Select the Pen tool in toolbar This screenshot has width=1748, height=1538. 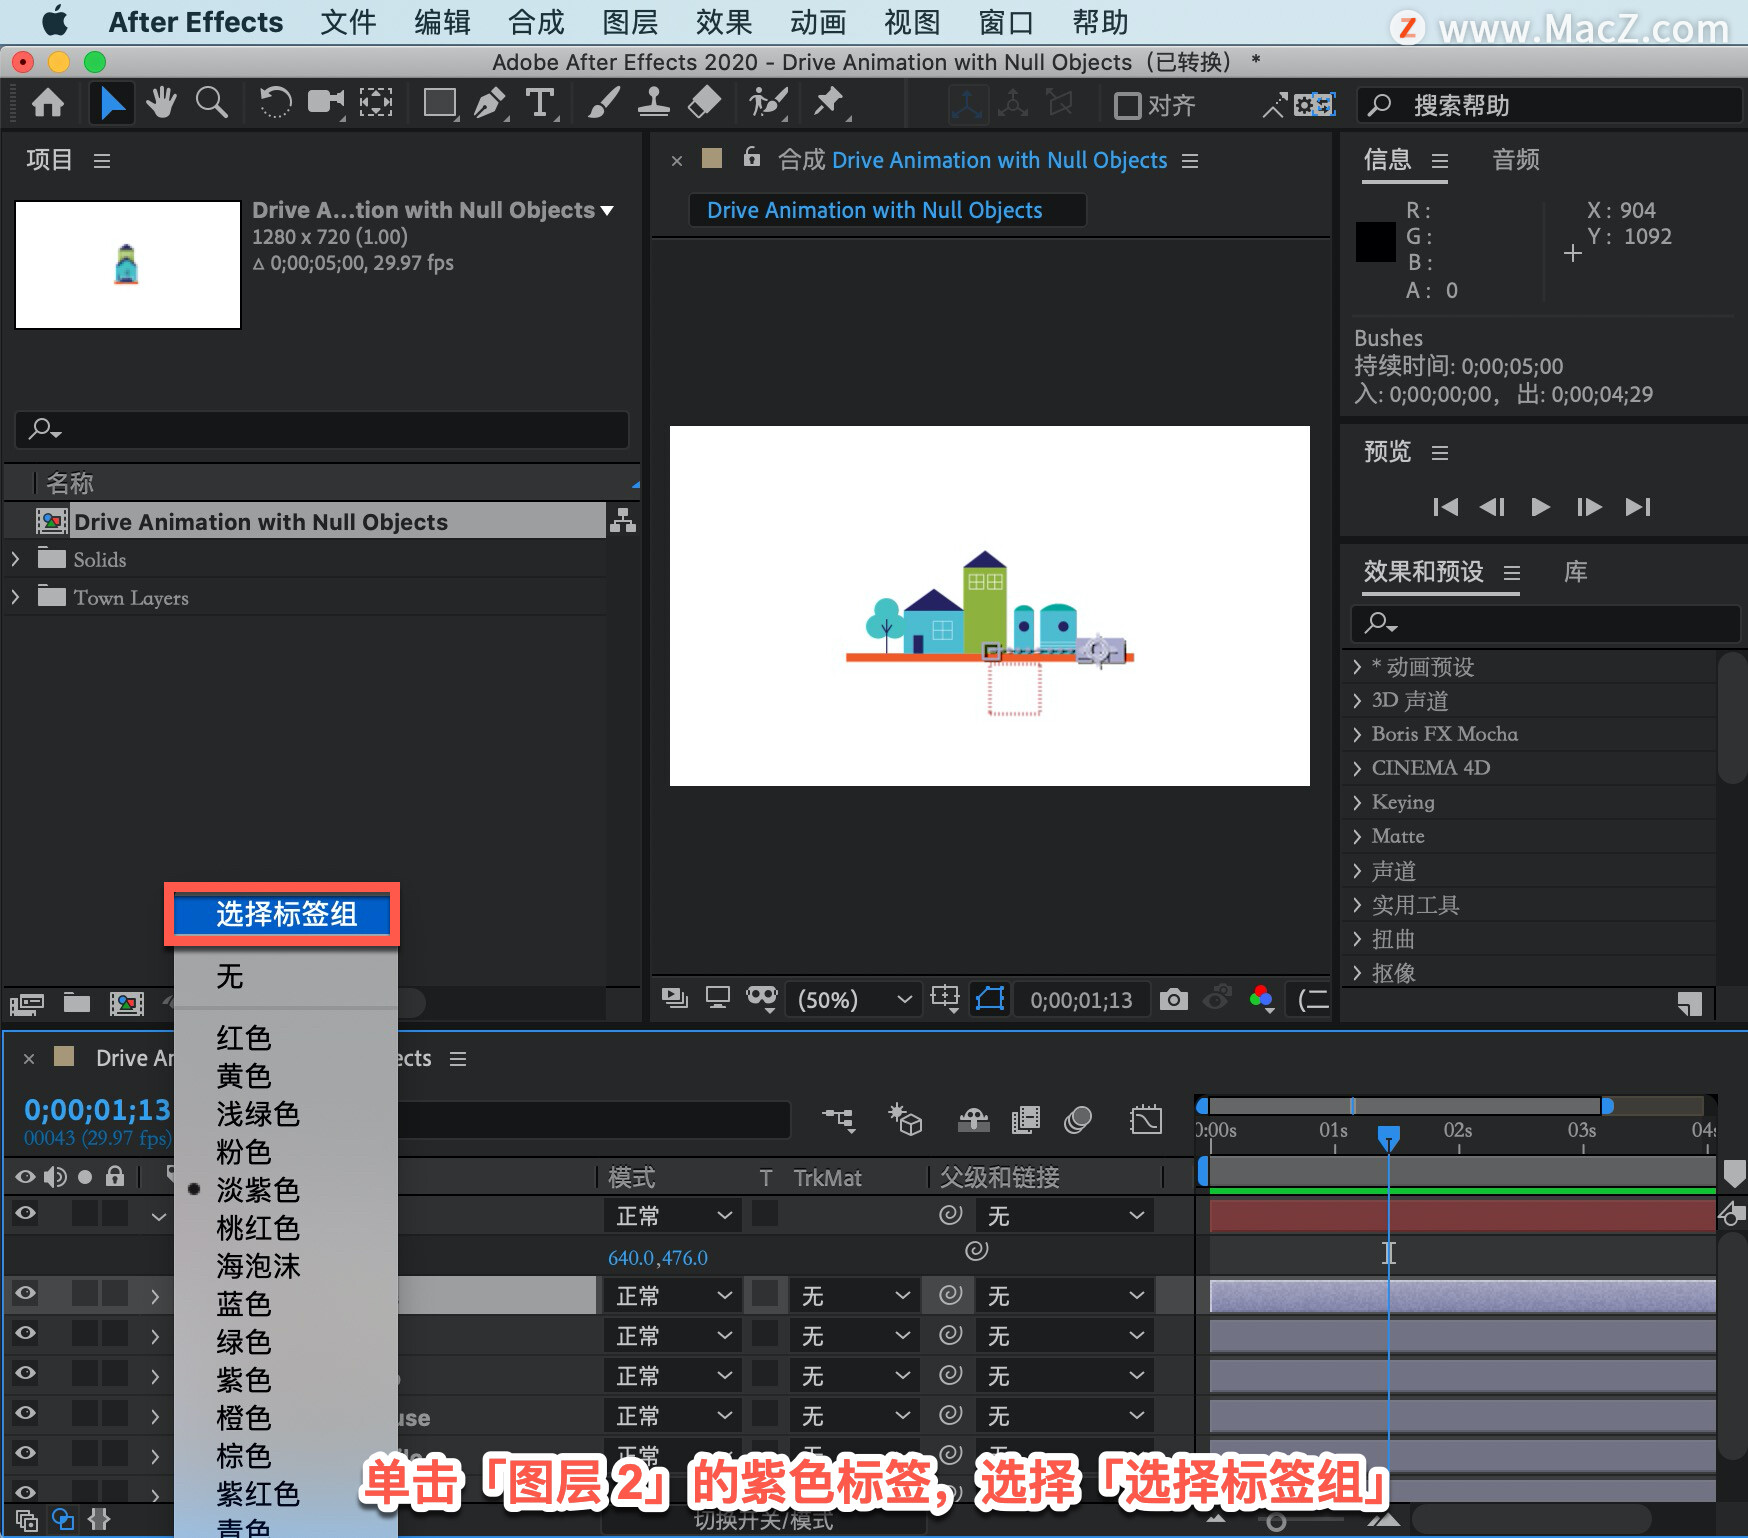coord(489,103)
